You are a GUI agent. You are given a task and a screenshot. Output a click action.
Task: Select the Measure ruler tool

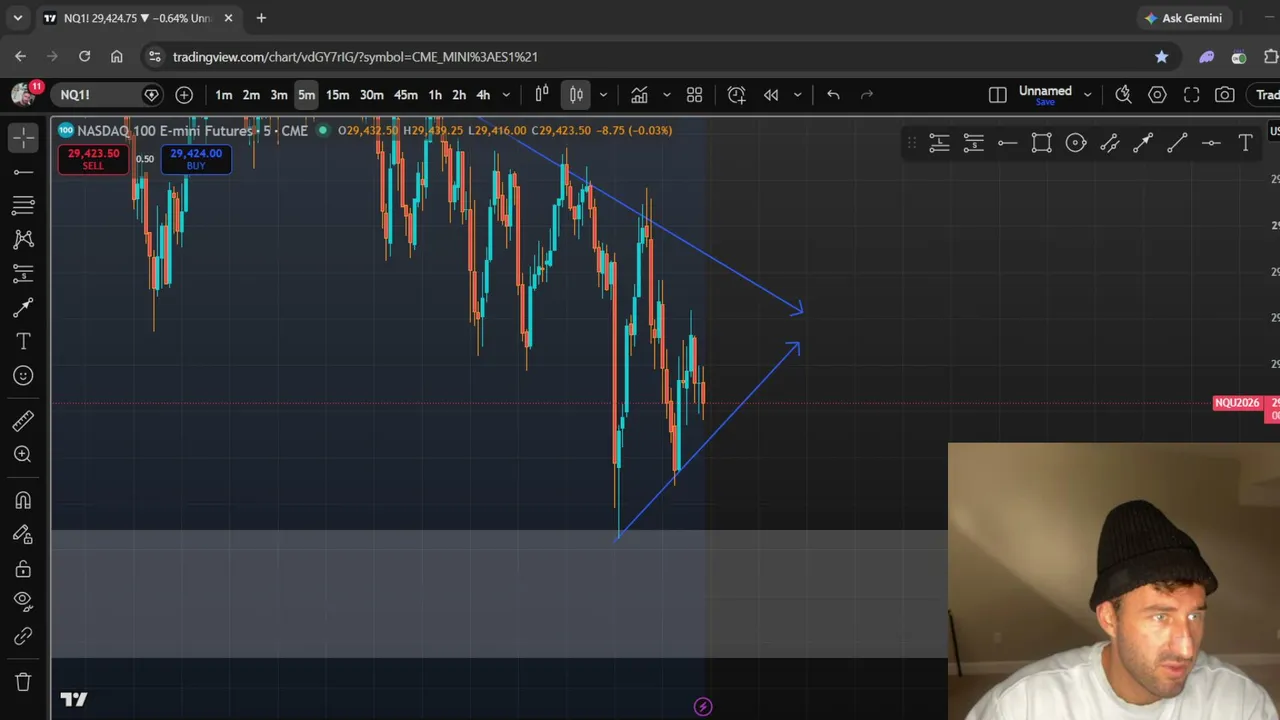(23, 420)
